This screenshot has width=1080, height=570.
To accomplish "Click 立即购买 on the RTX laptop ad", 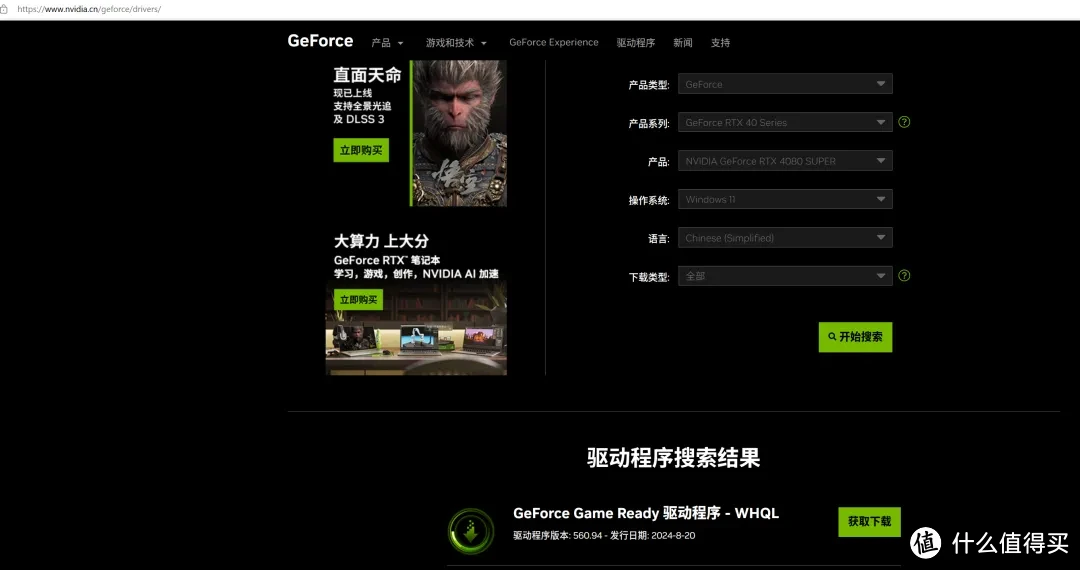I will (x=358, y=299).
